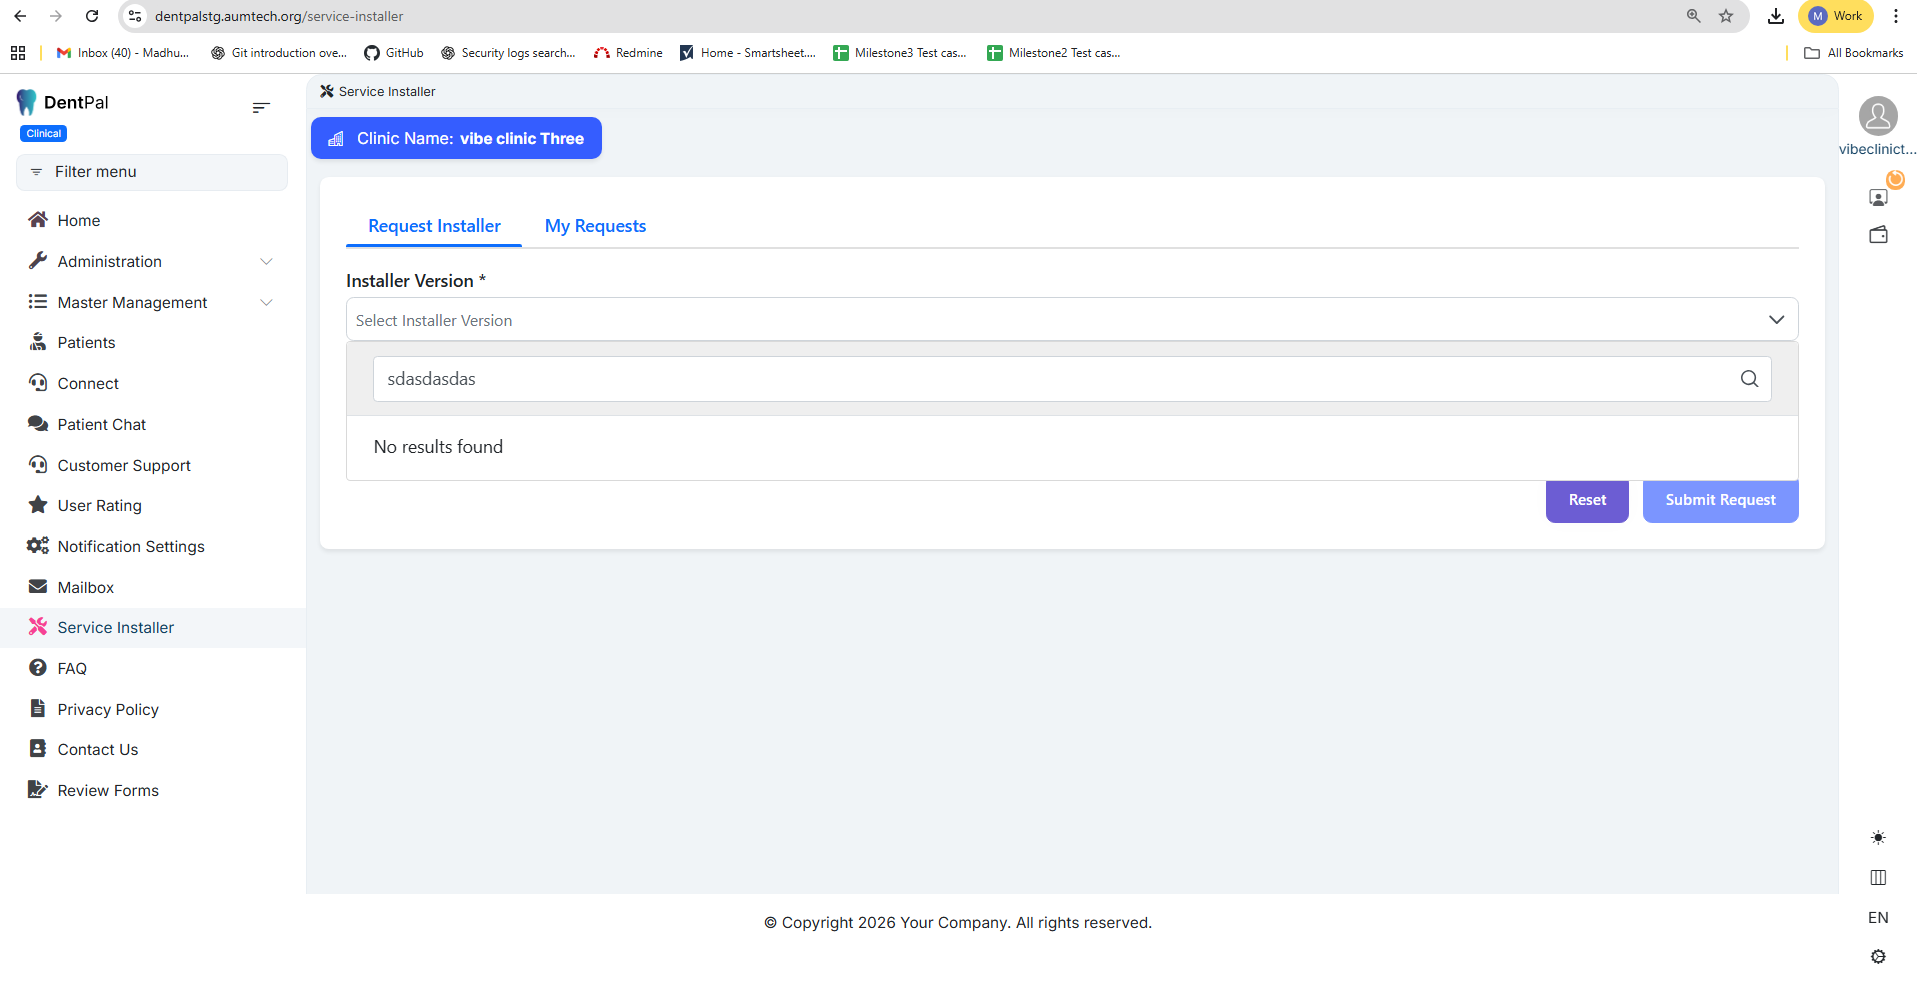Open Notification Settings in the sidebar
Image resolution: width=1917 pixels, height=988 pixels.
[131, 547]
